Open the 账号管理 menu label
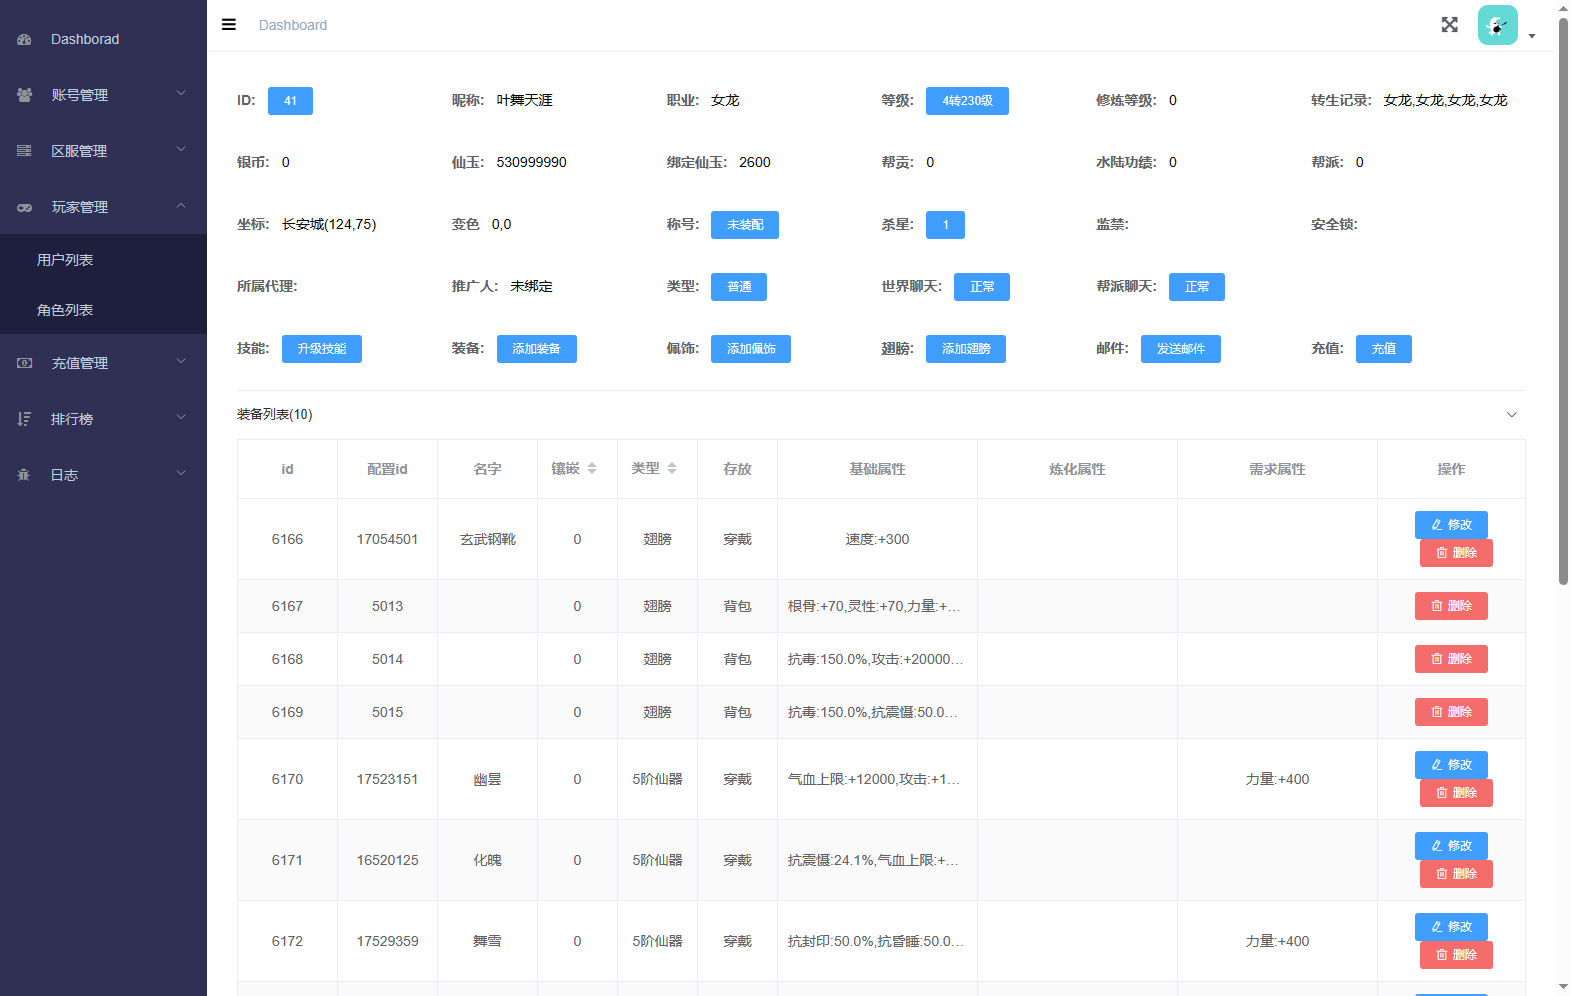 coord(80,95)
